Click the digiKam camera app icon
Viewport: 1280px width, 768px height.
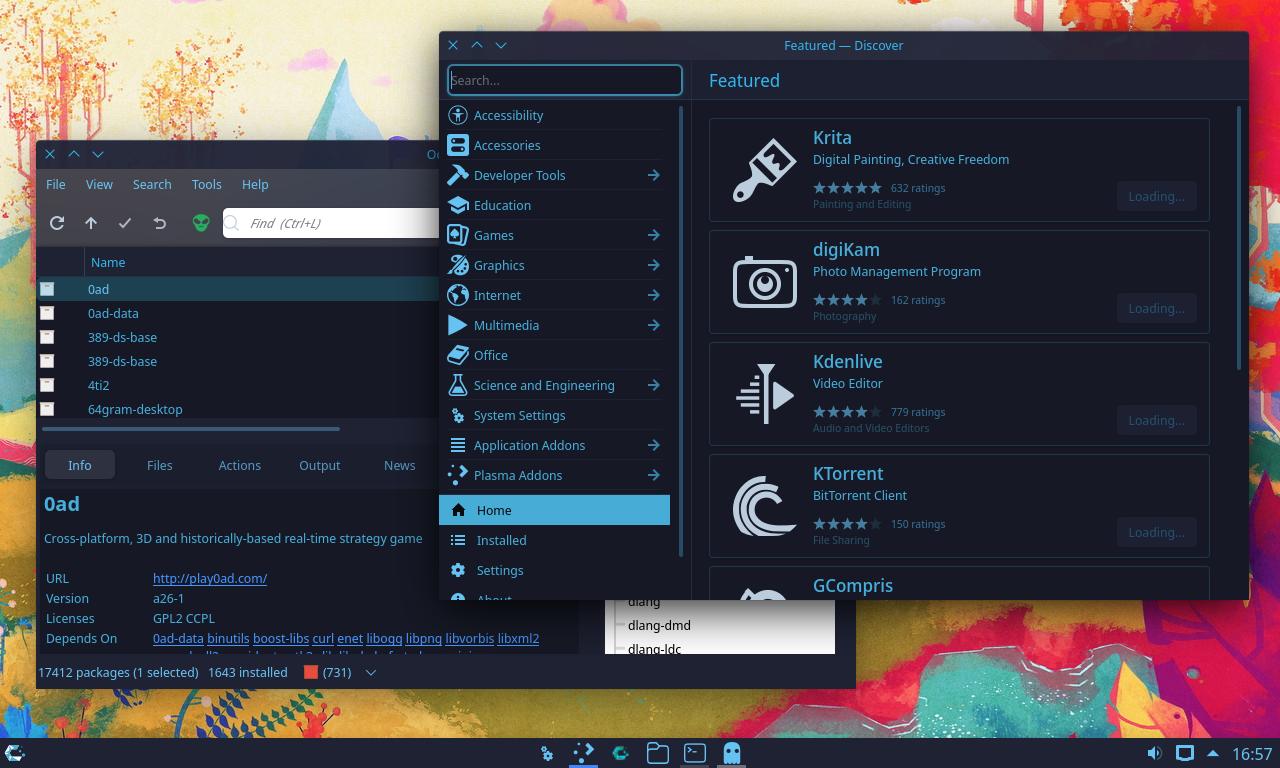tap(765, 282)
